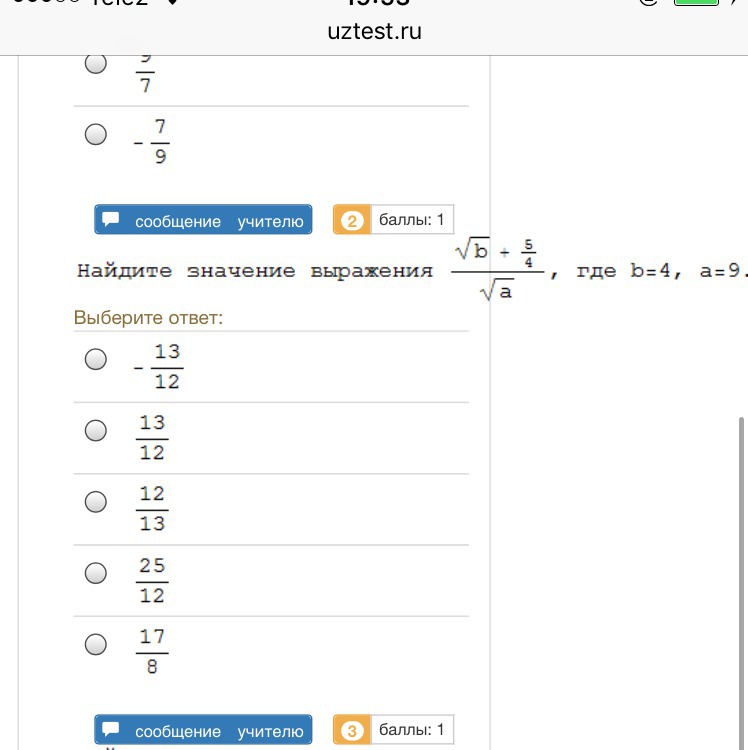Click the 'Выберите ответ:' prompt text
Image resolution: width=748 pixels, height=750 pixels.
point(148,318)
